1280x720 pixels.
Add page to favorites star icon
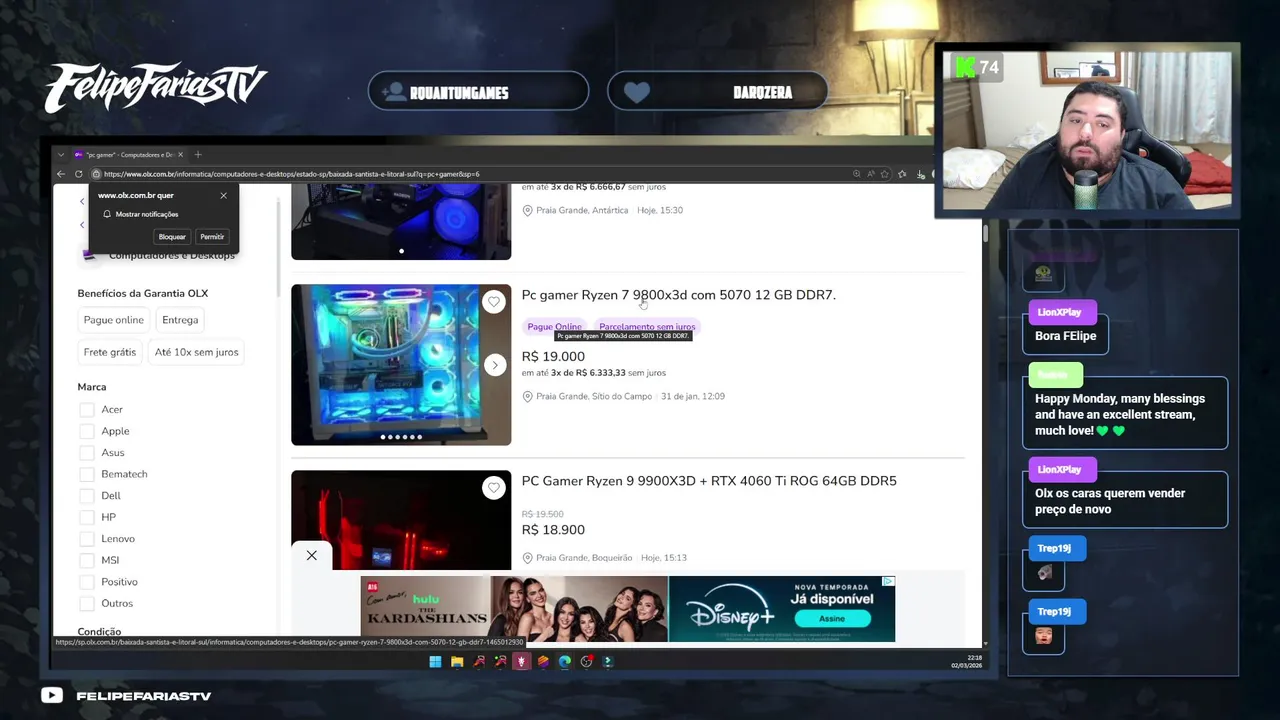[x=884, y=174]
